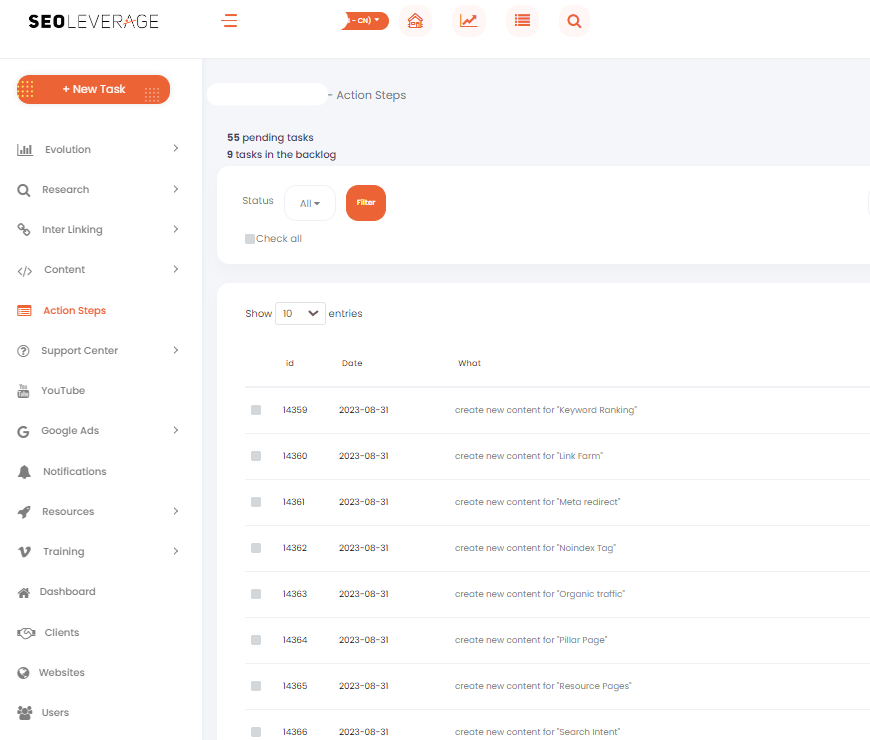The height and width of the screenshot is (740, 870).
Task: Expand the Training chevron
Action: [176, 551]
